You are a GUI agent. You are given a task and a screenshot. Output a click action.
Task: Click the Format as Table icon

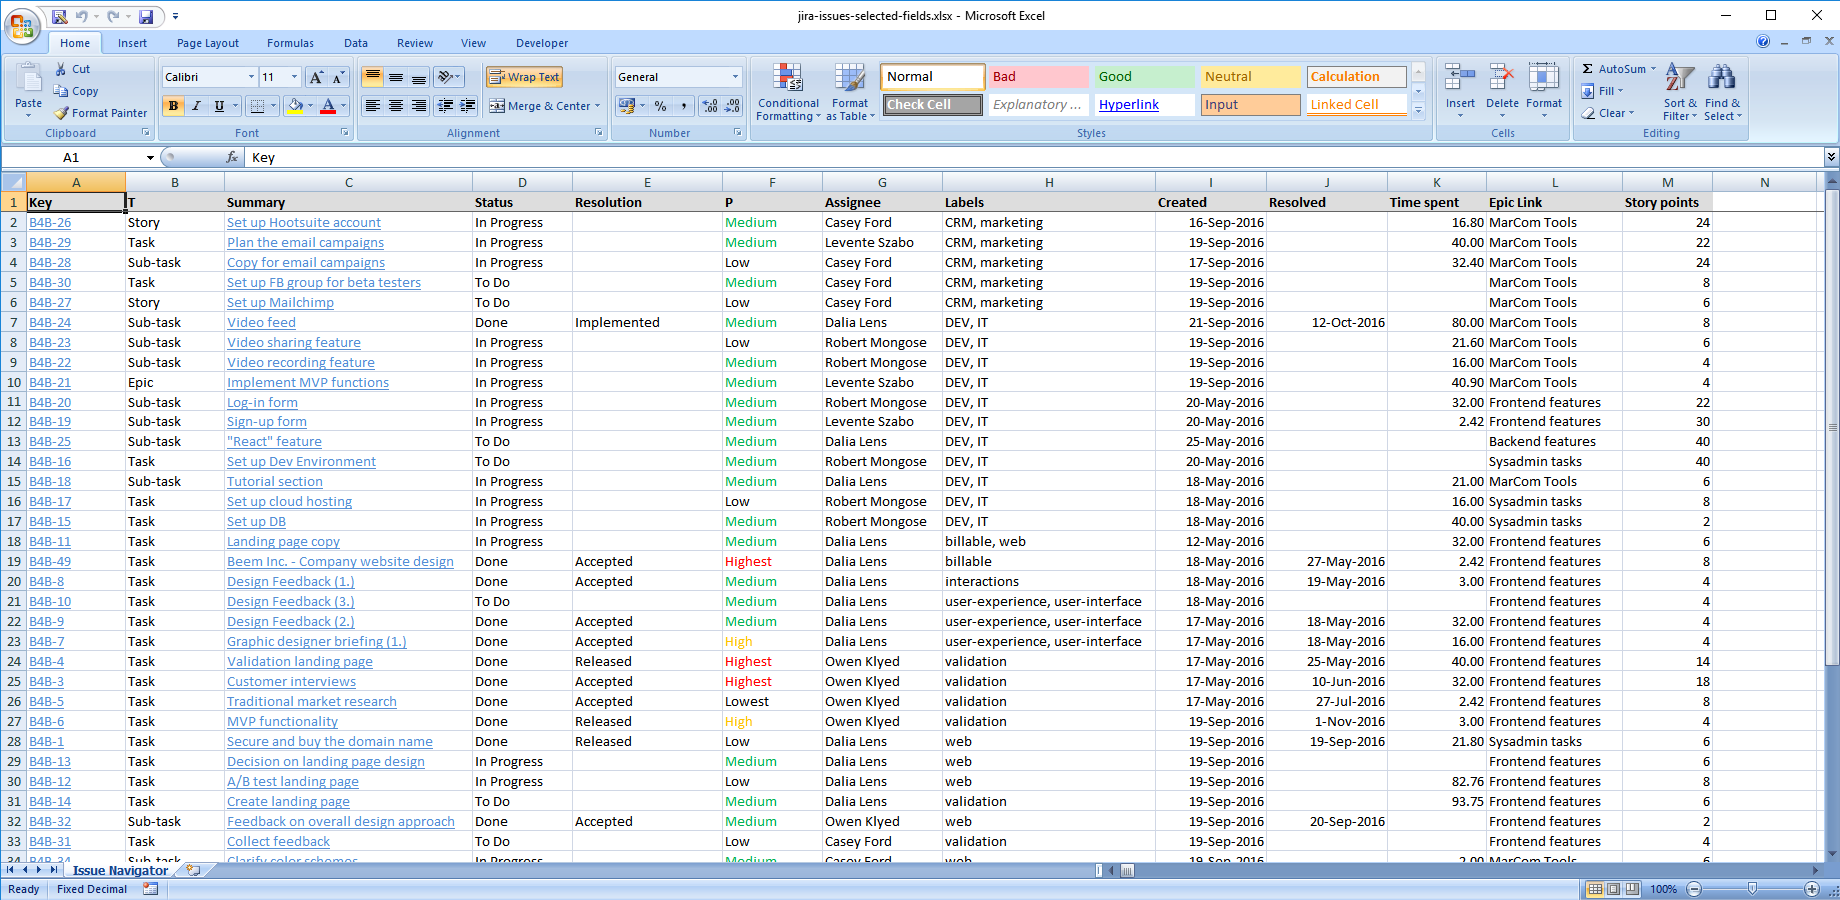pyautogui.click(x=849, y=79)
